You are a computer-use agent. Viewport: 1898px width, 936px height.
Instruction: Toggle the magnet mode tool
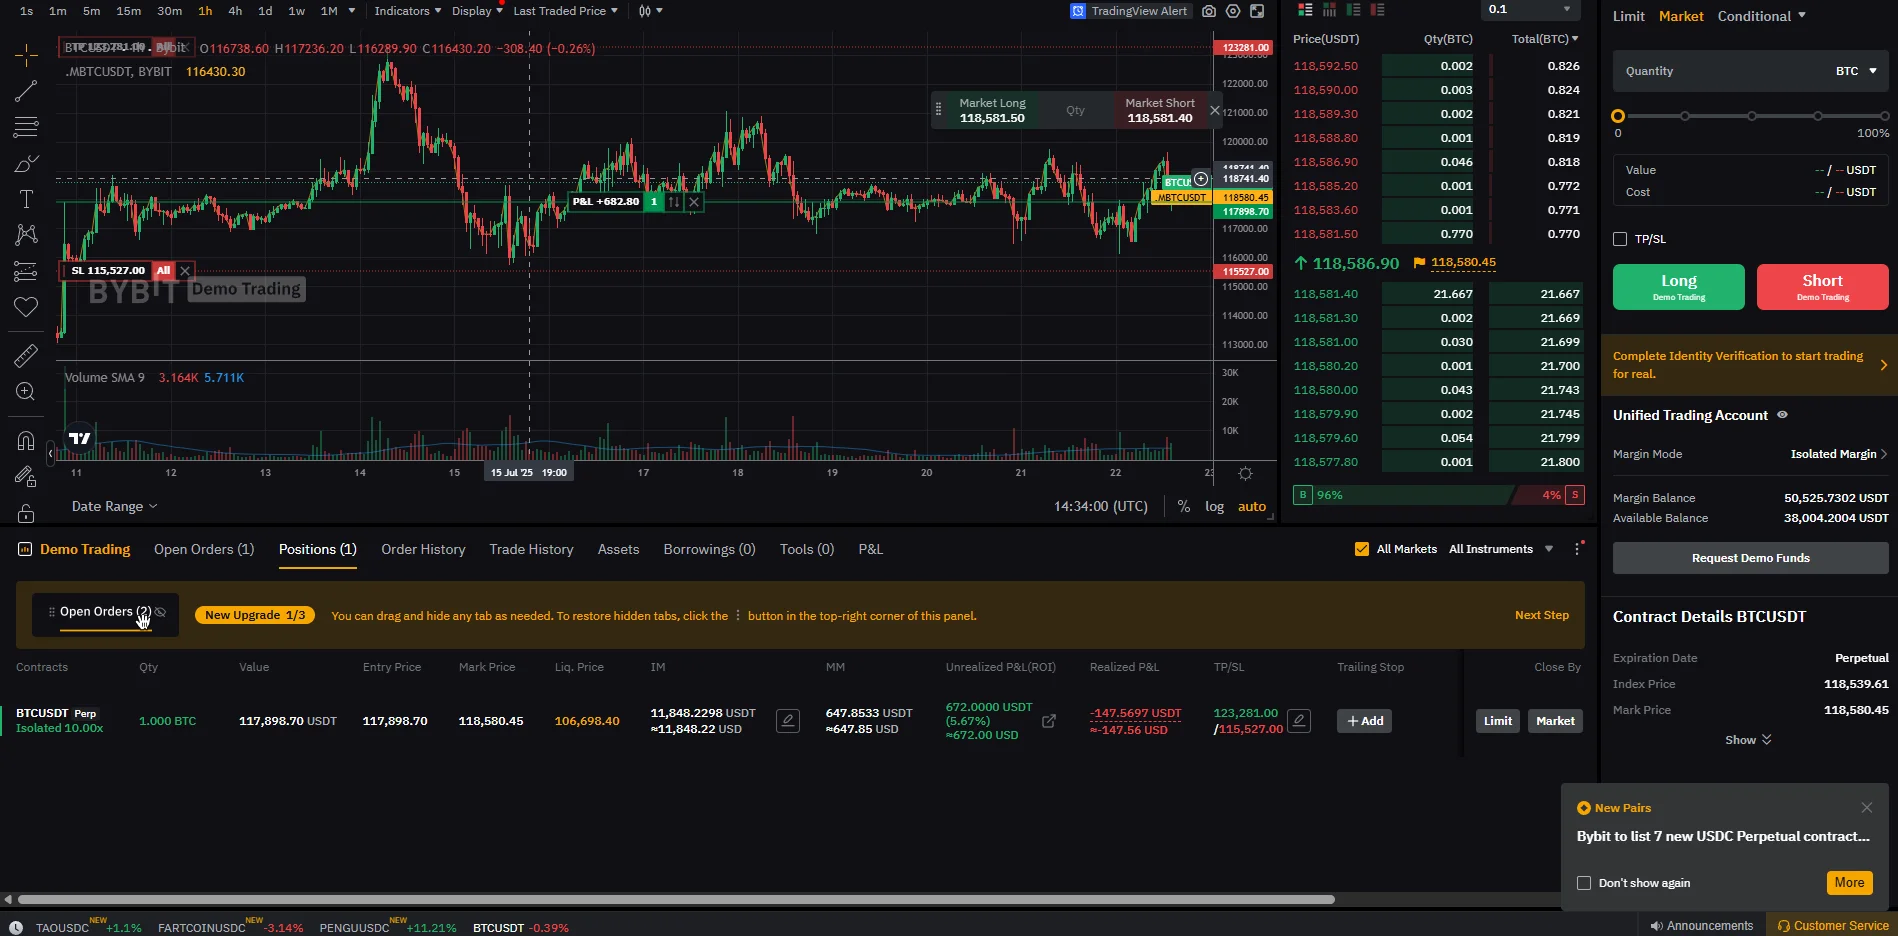tap(26, 441)
